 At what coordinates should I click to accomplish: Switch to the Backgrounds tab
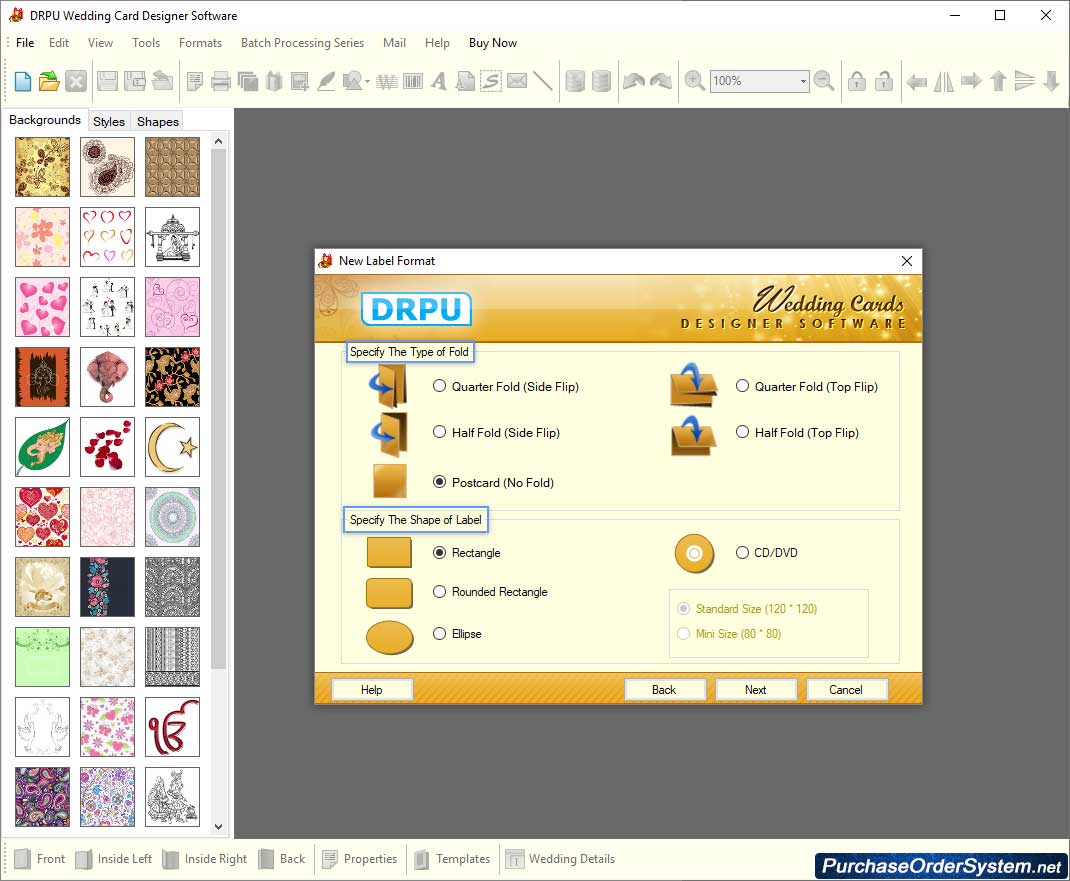pyautogui.click(x=45, y=119)
